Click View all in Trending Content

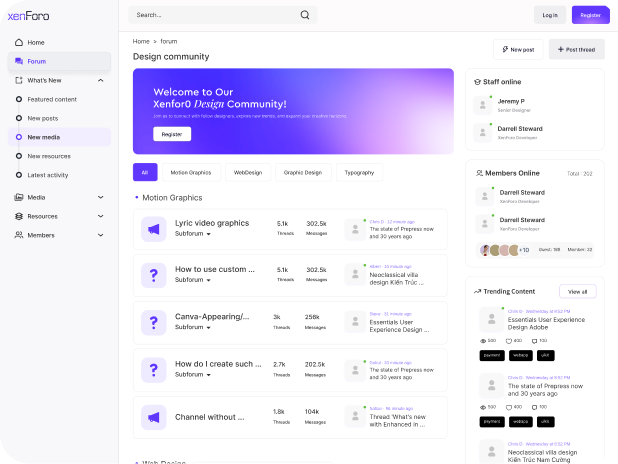[577, 291]
